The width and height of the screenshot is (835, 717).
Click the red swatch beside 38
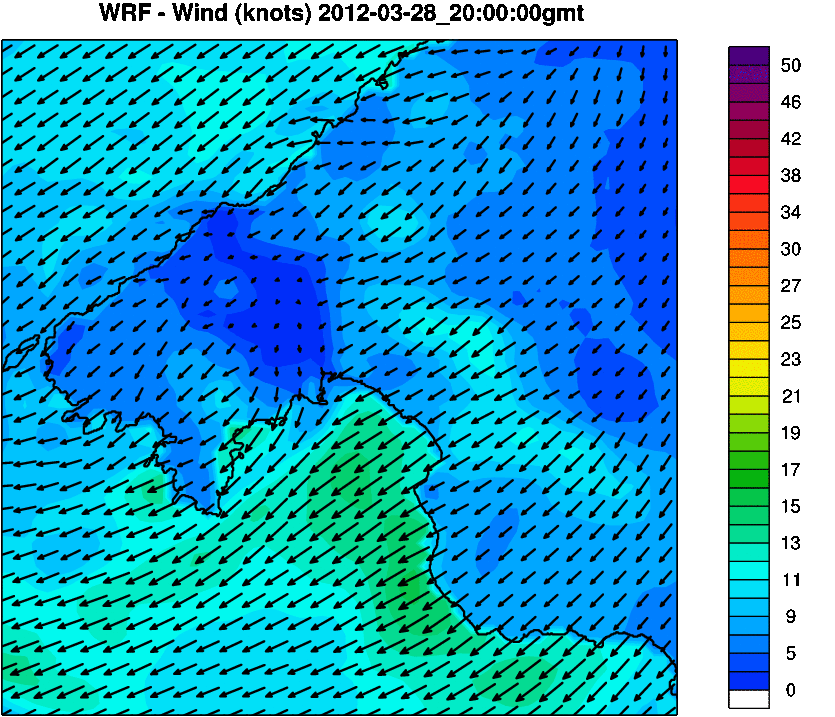pos(749,184)
